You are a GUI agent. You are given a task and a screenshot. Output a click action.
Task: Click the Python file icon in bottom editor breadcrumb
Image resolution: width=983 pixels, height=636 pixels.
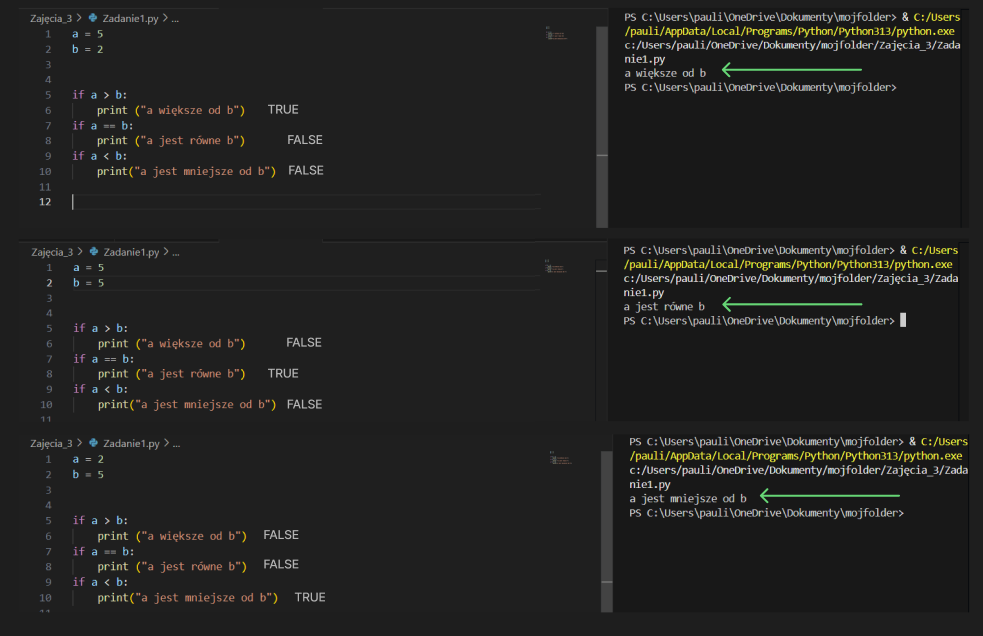pos(94,443)
